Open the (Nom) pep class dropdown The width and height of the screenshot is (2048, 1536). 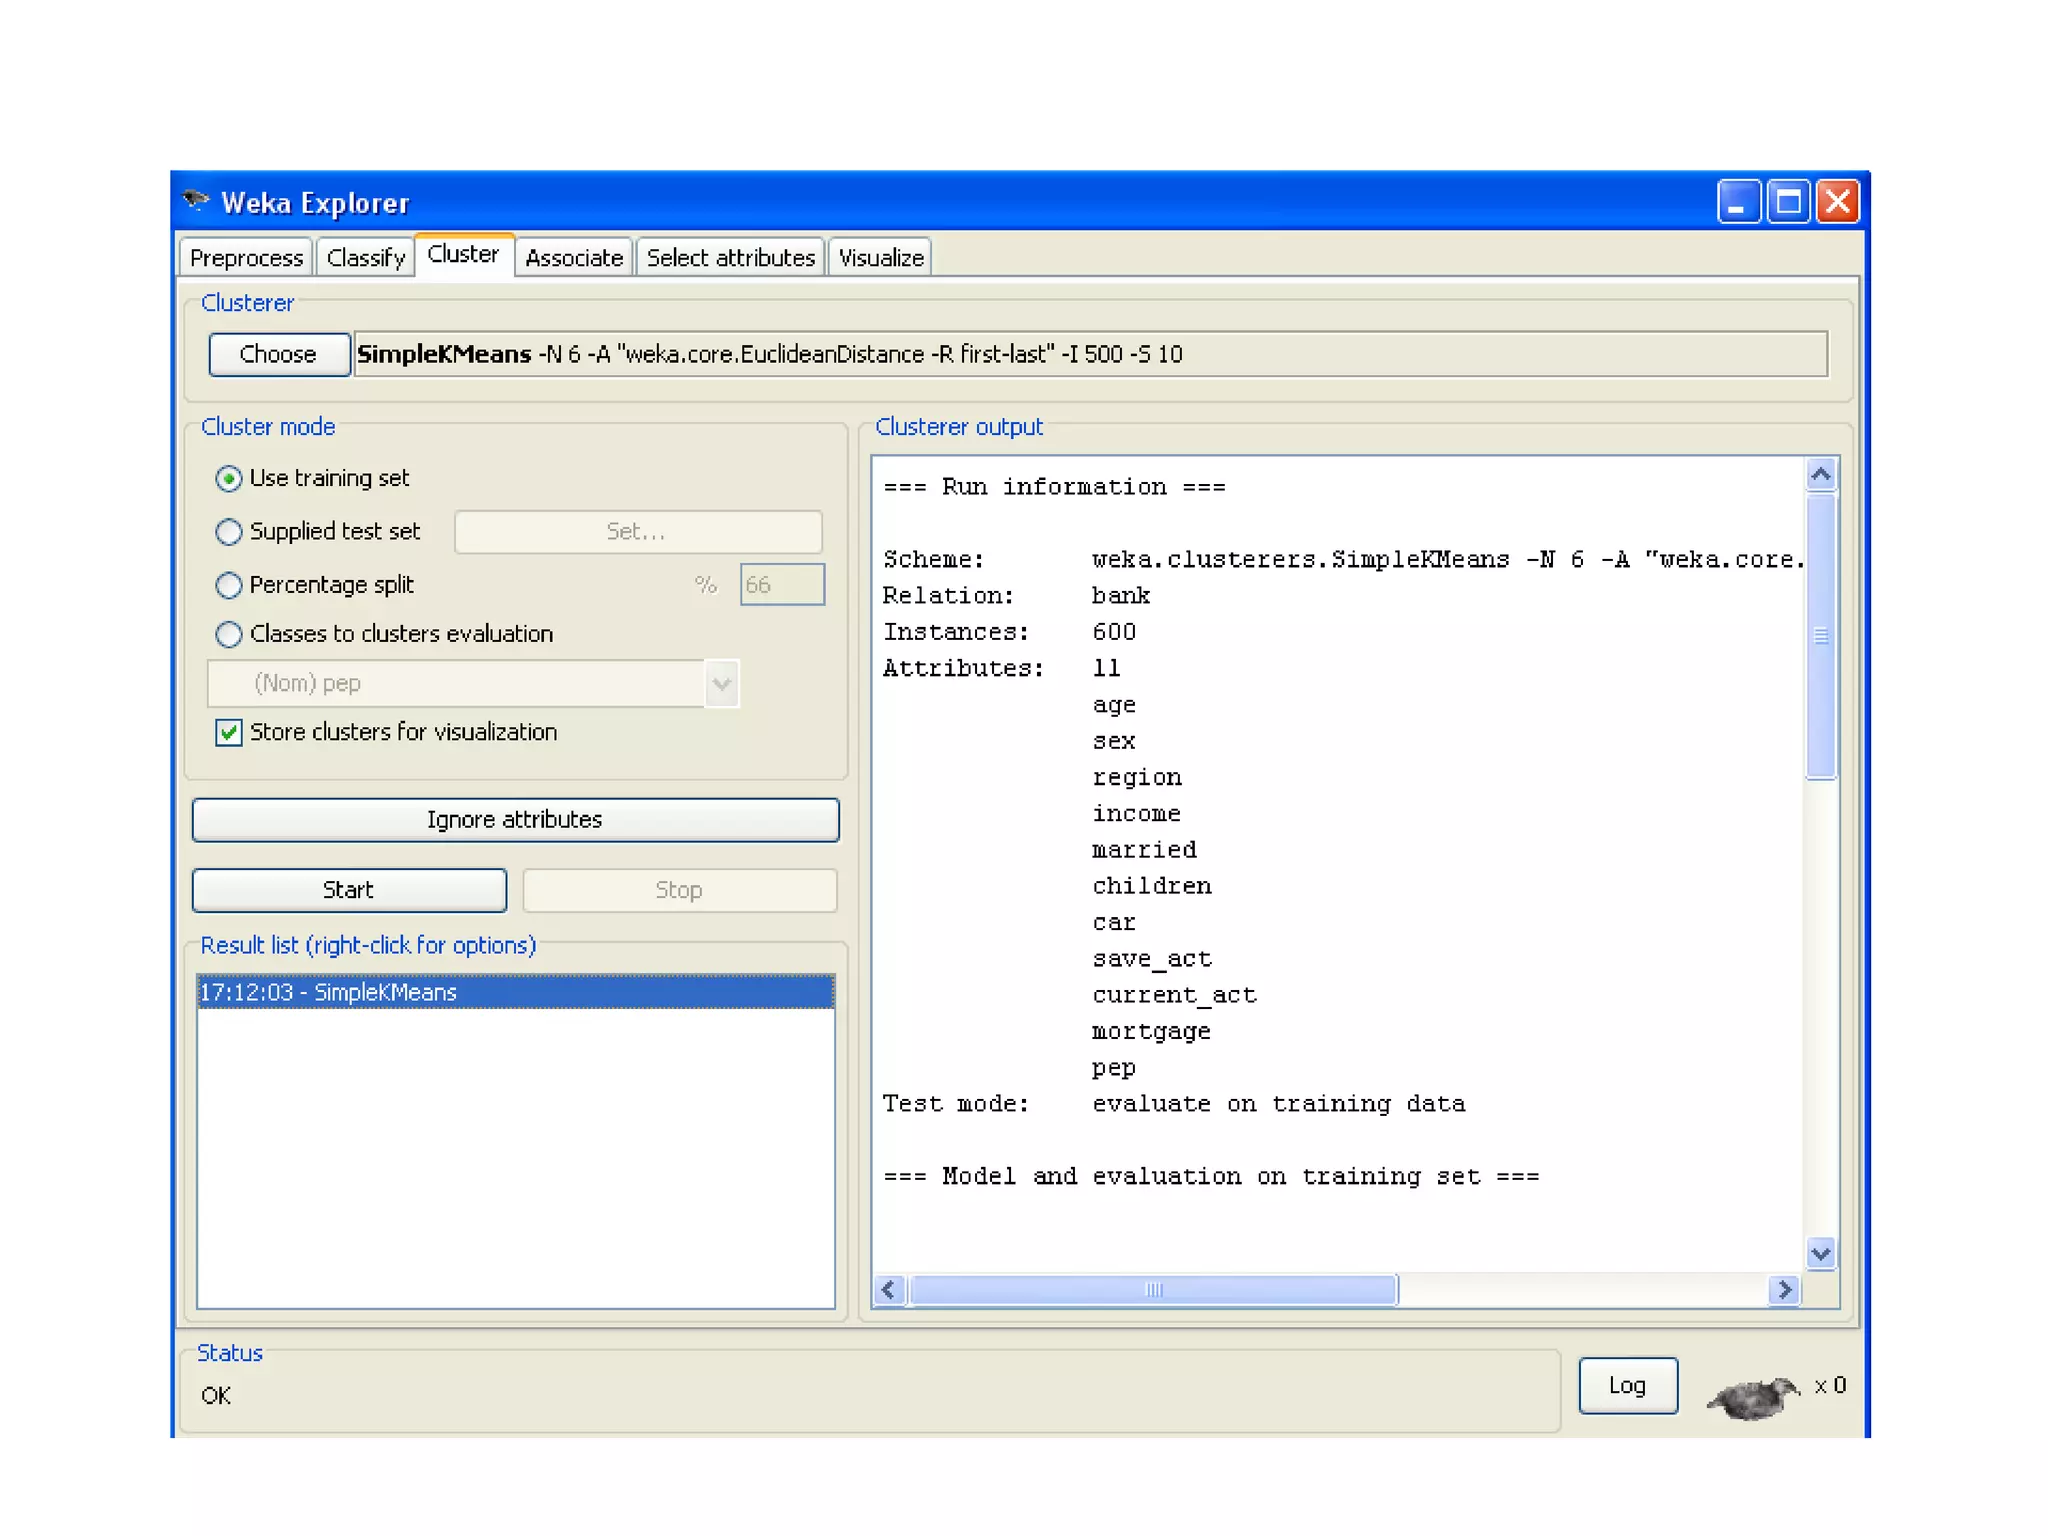click(472, 684)
